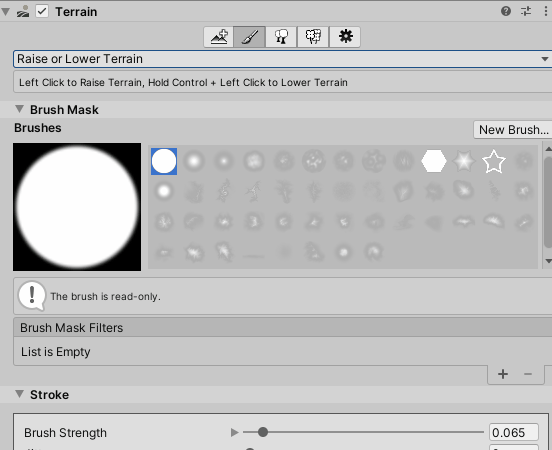The image size is (552, 450).
Task: Select the Create Neighbor Terrains tool
Action: tap(219, 37)
